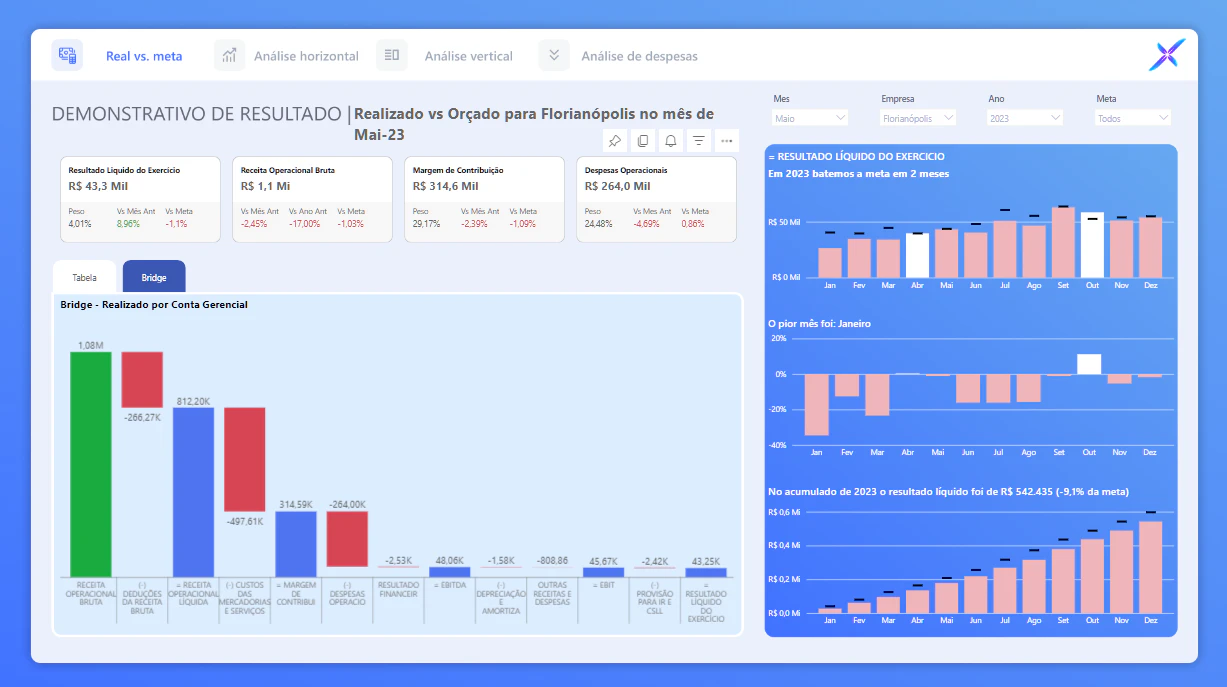Open the Mes dropdown showing Maio
Screen dimensions: 1227x687
click(810, 118)
